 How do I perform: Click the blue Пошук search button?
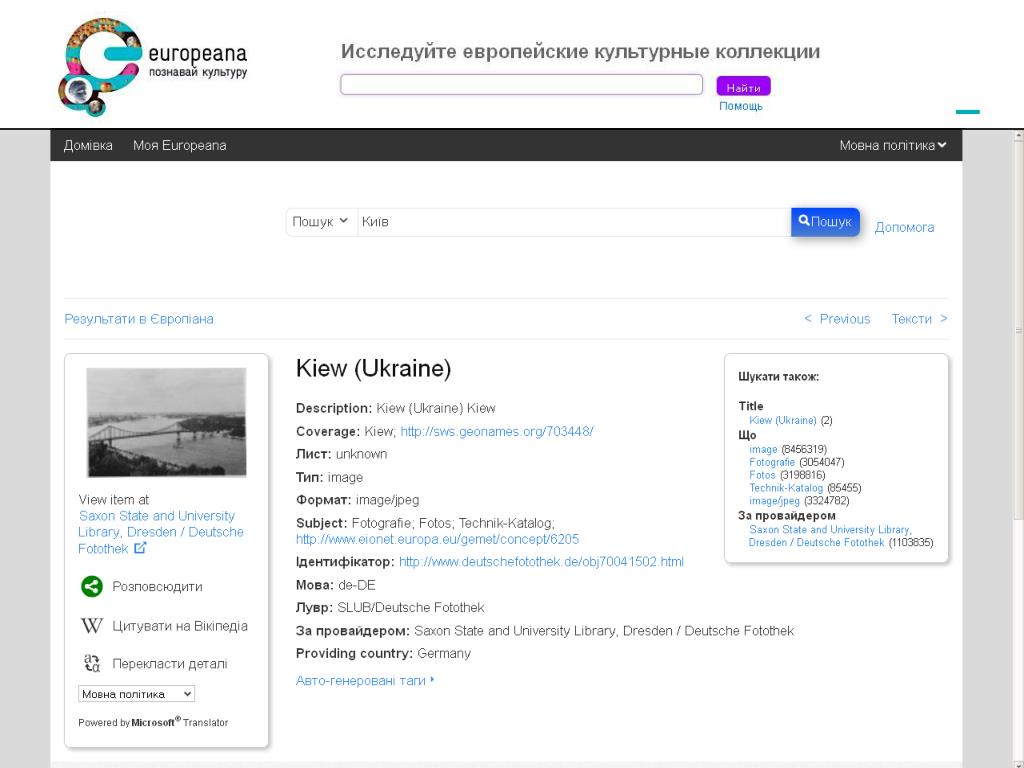point(825,222)
